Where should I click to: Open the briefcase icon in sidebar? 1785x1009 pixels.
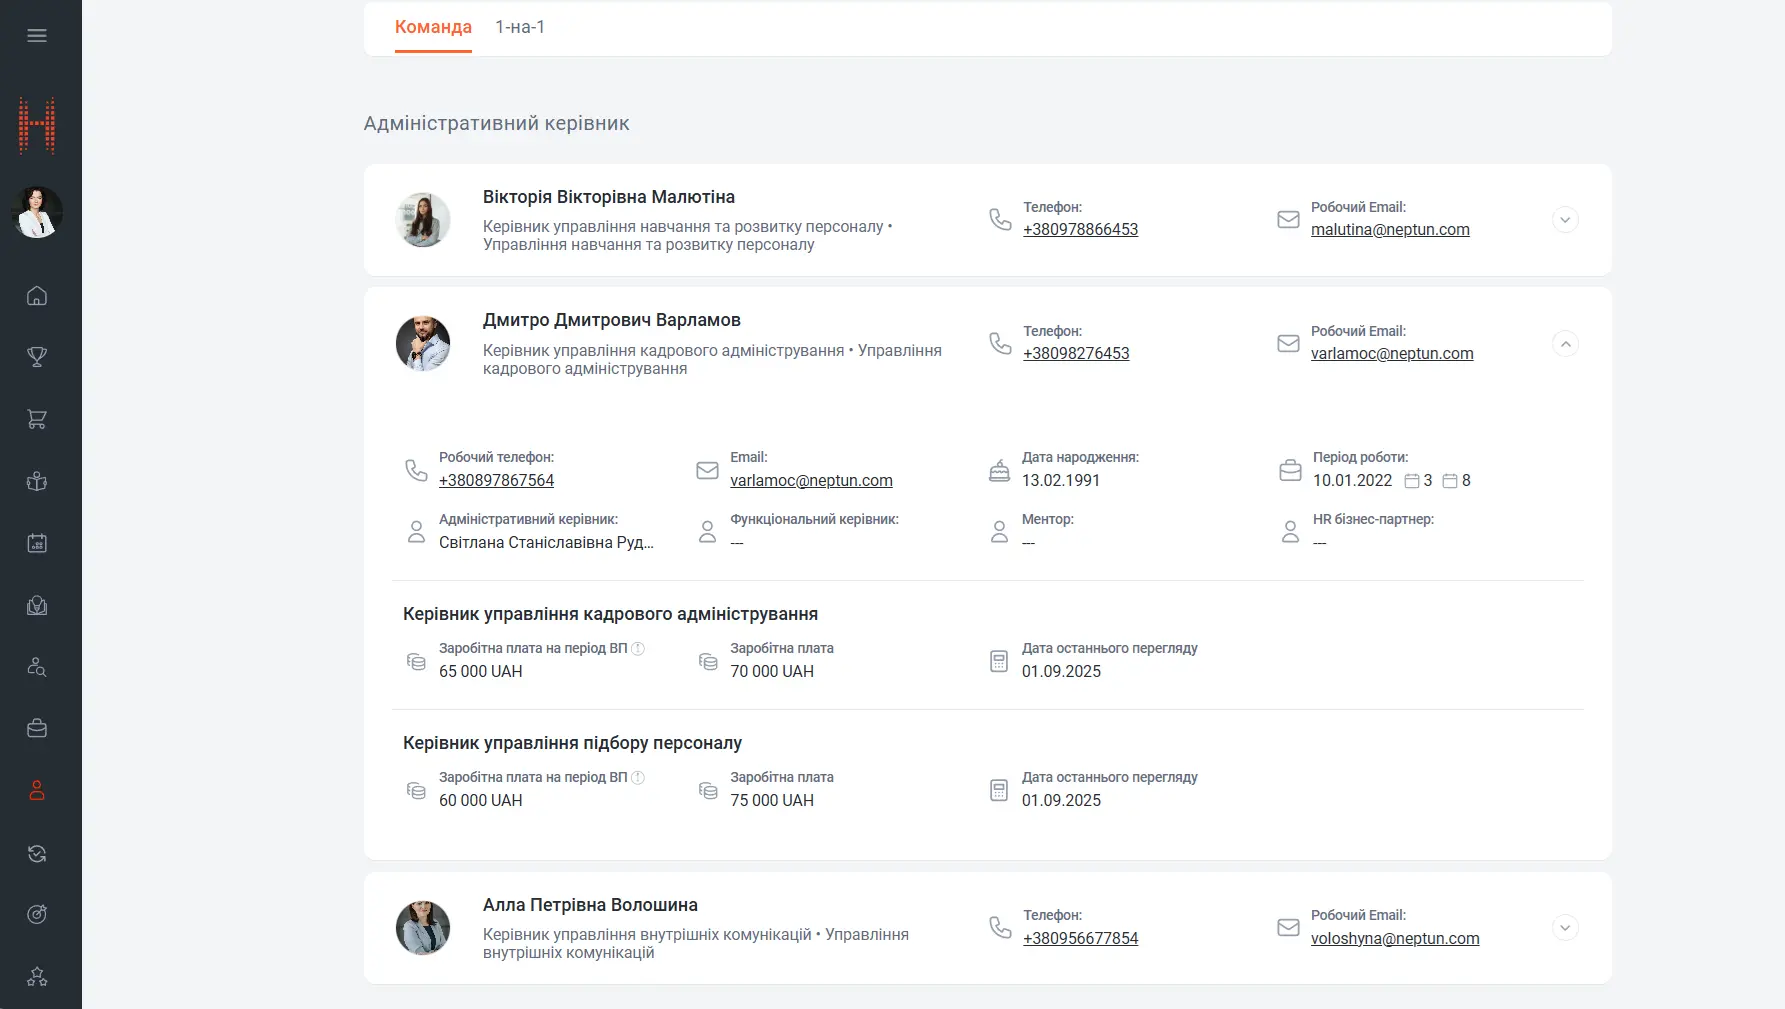(37, 729)
